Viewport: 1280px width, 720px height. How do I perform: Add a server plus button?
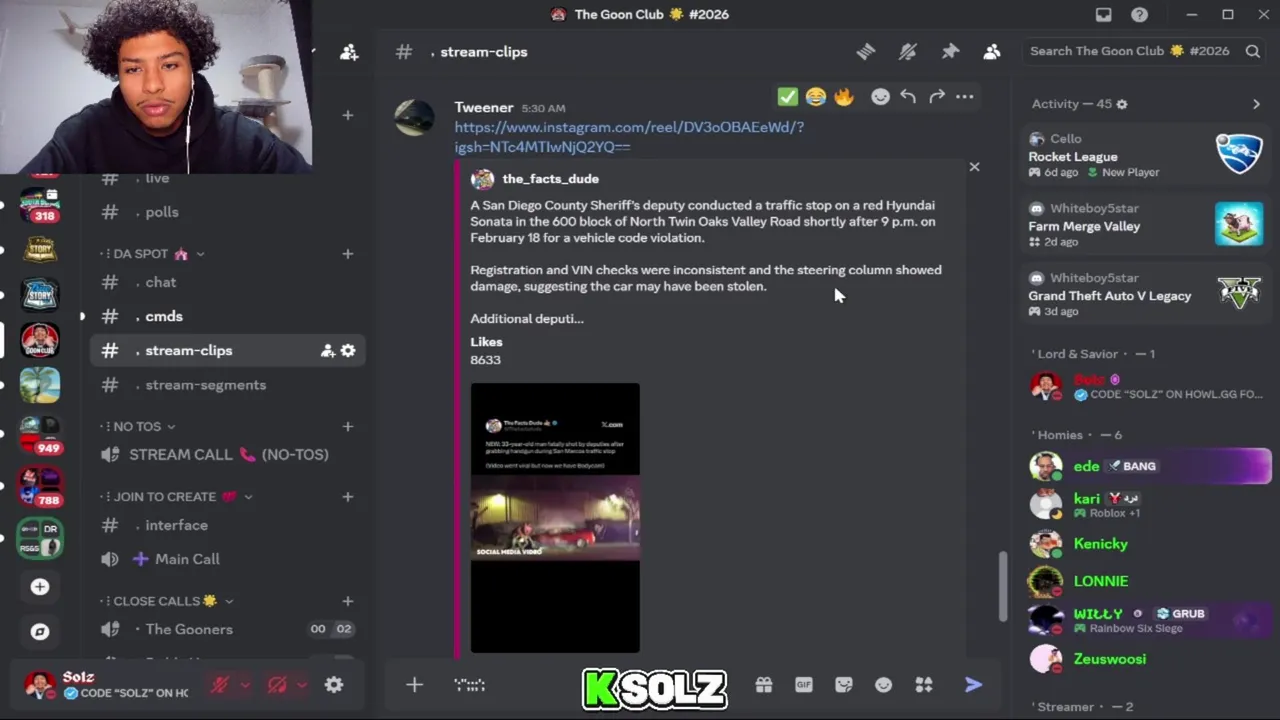coord(40,587)
